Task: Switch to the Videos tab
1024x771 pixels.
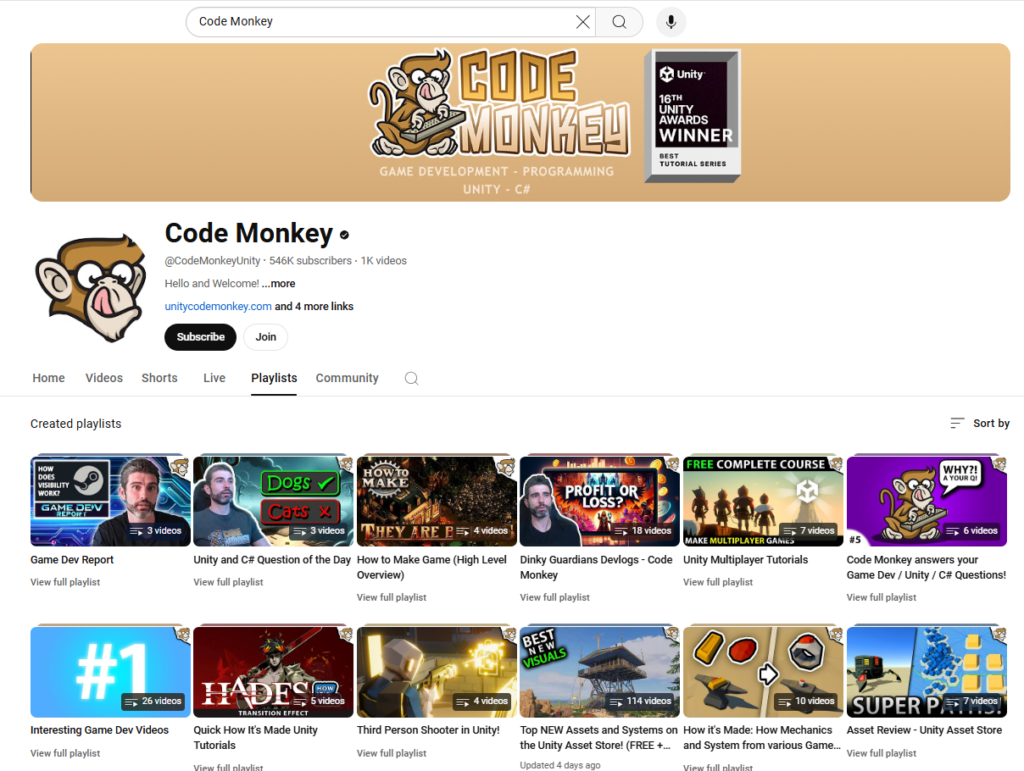Action: tap(104, 378)
